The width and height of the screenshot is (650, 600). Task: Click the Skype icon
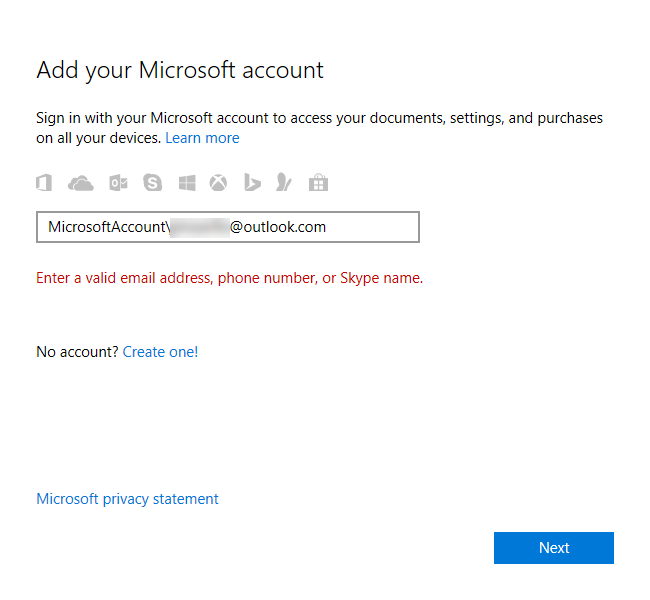tap(153, 182)
